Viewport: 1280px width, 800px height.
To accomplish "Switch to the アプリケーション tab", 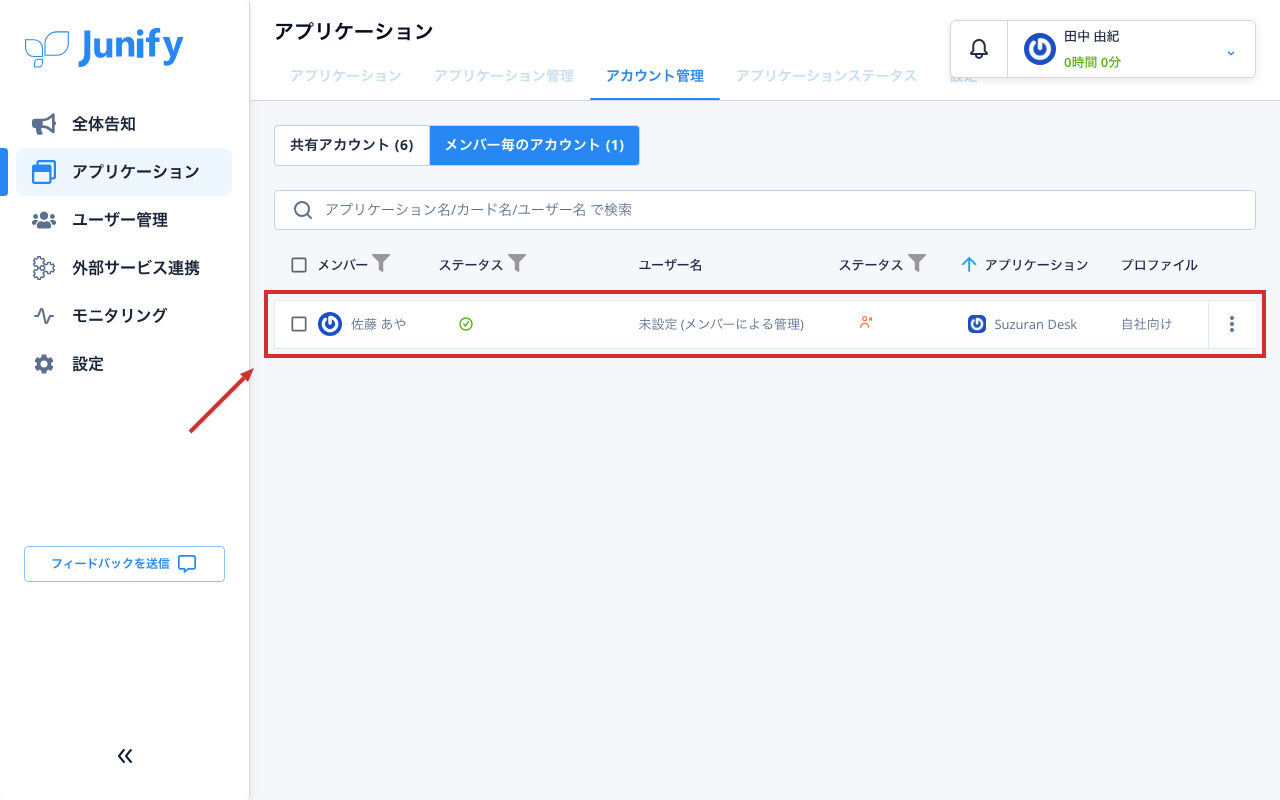I will pyautogui.click(x=345, y=76).
